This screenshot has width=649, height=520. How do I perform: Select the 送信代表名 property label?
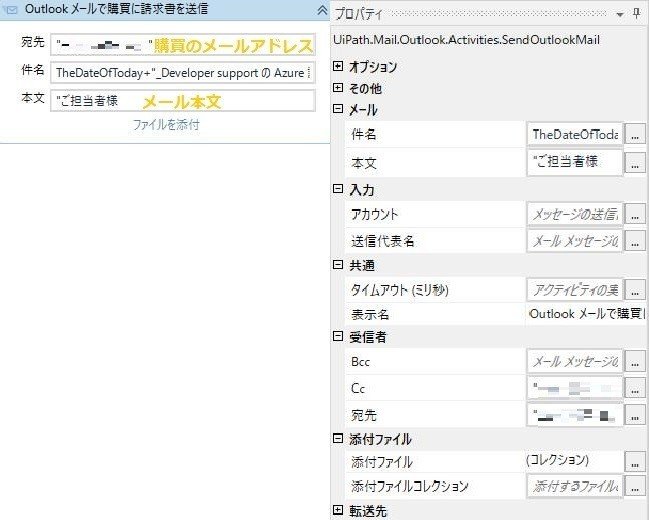tap(382, 241)
